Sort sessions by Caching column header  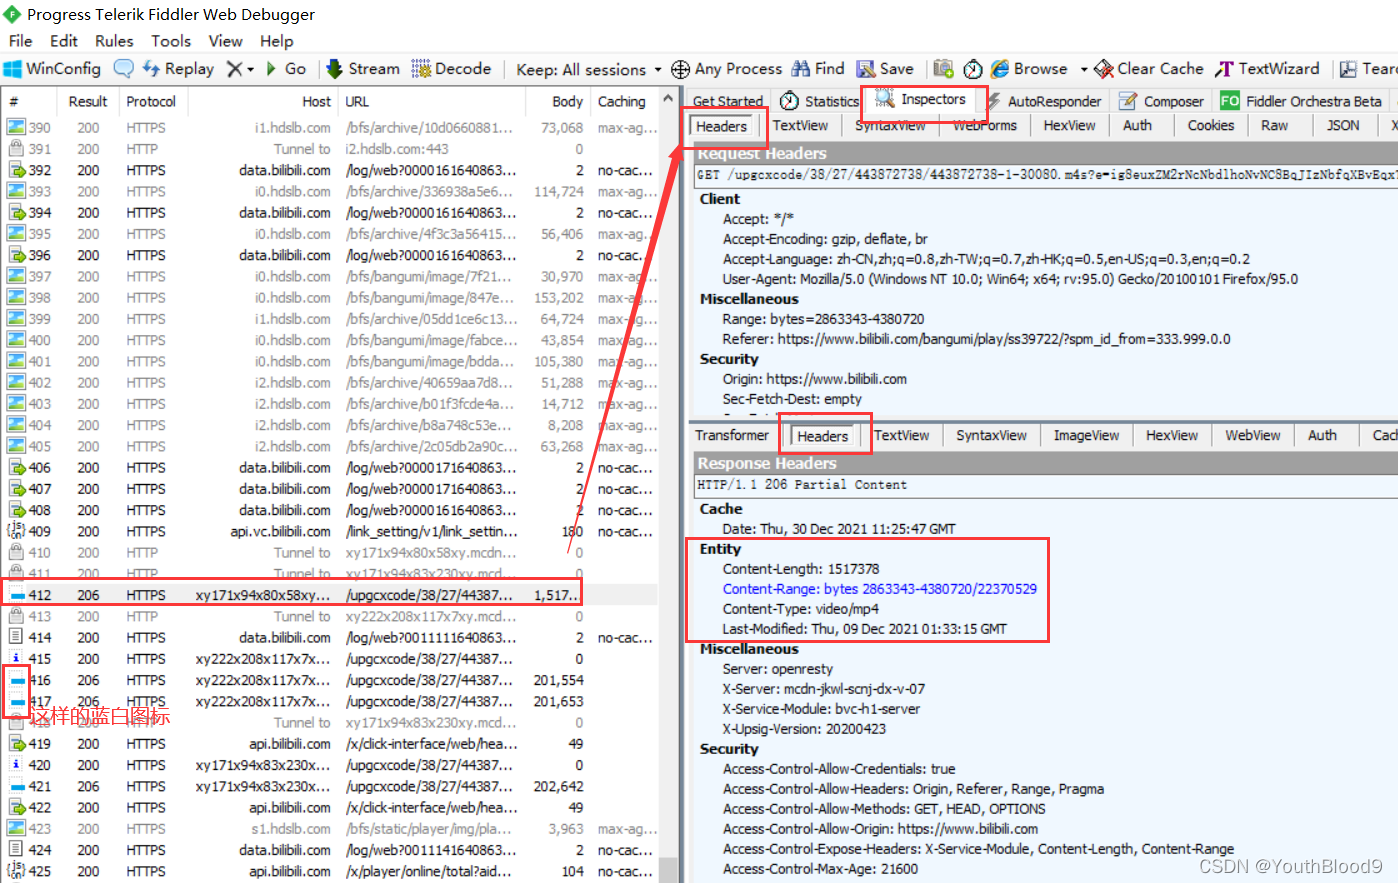pyautogui.click(x=622, y=102)
